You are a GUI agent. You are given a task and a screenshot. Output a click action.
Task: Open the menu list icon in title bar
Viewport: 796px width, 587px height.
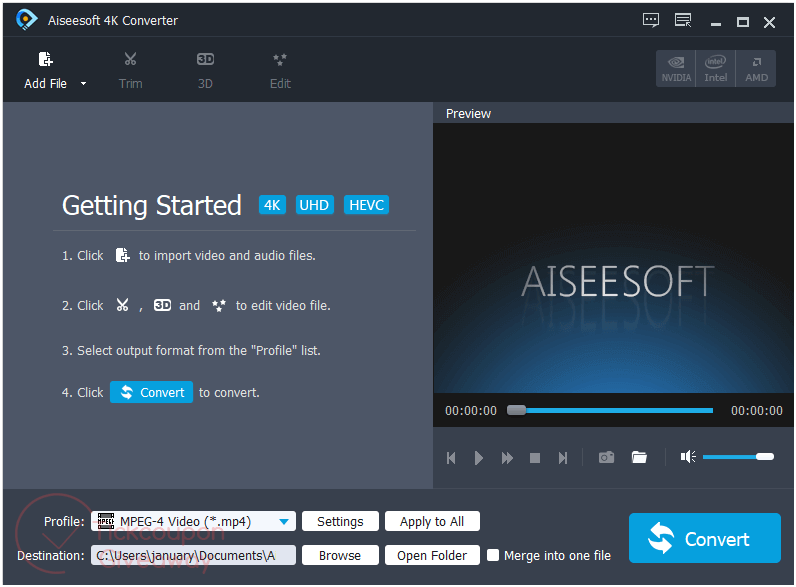tap(683, 20)
